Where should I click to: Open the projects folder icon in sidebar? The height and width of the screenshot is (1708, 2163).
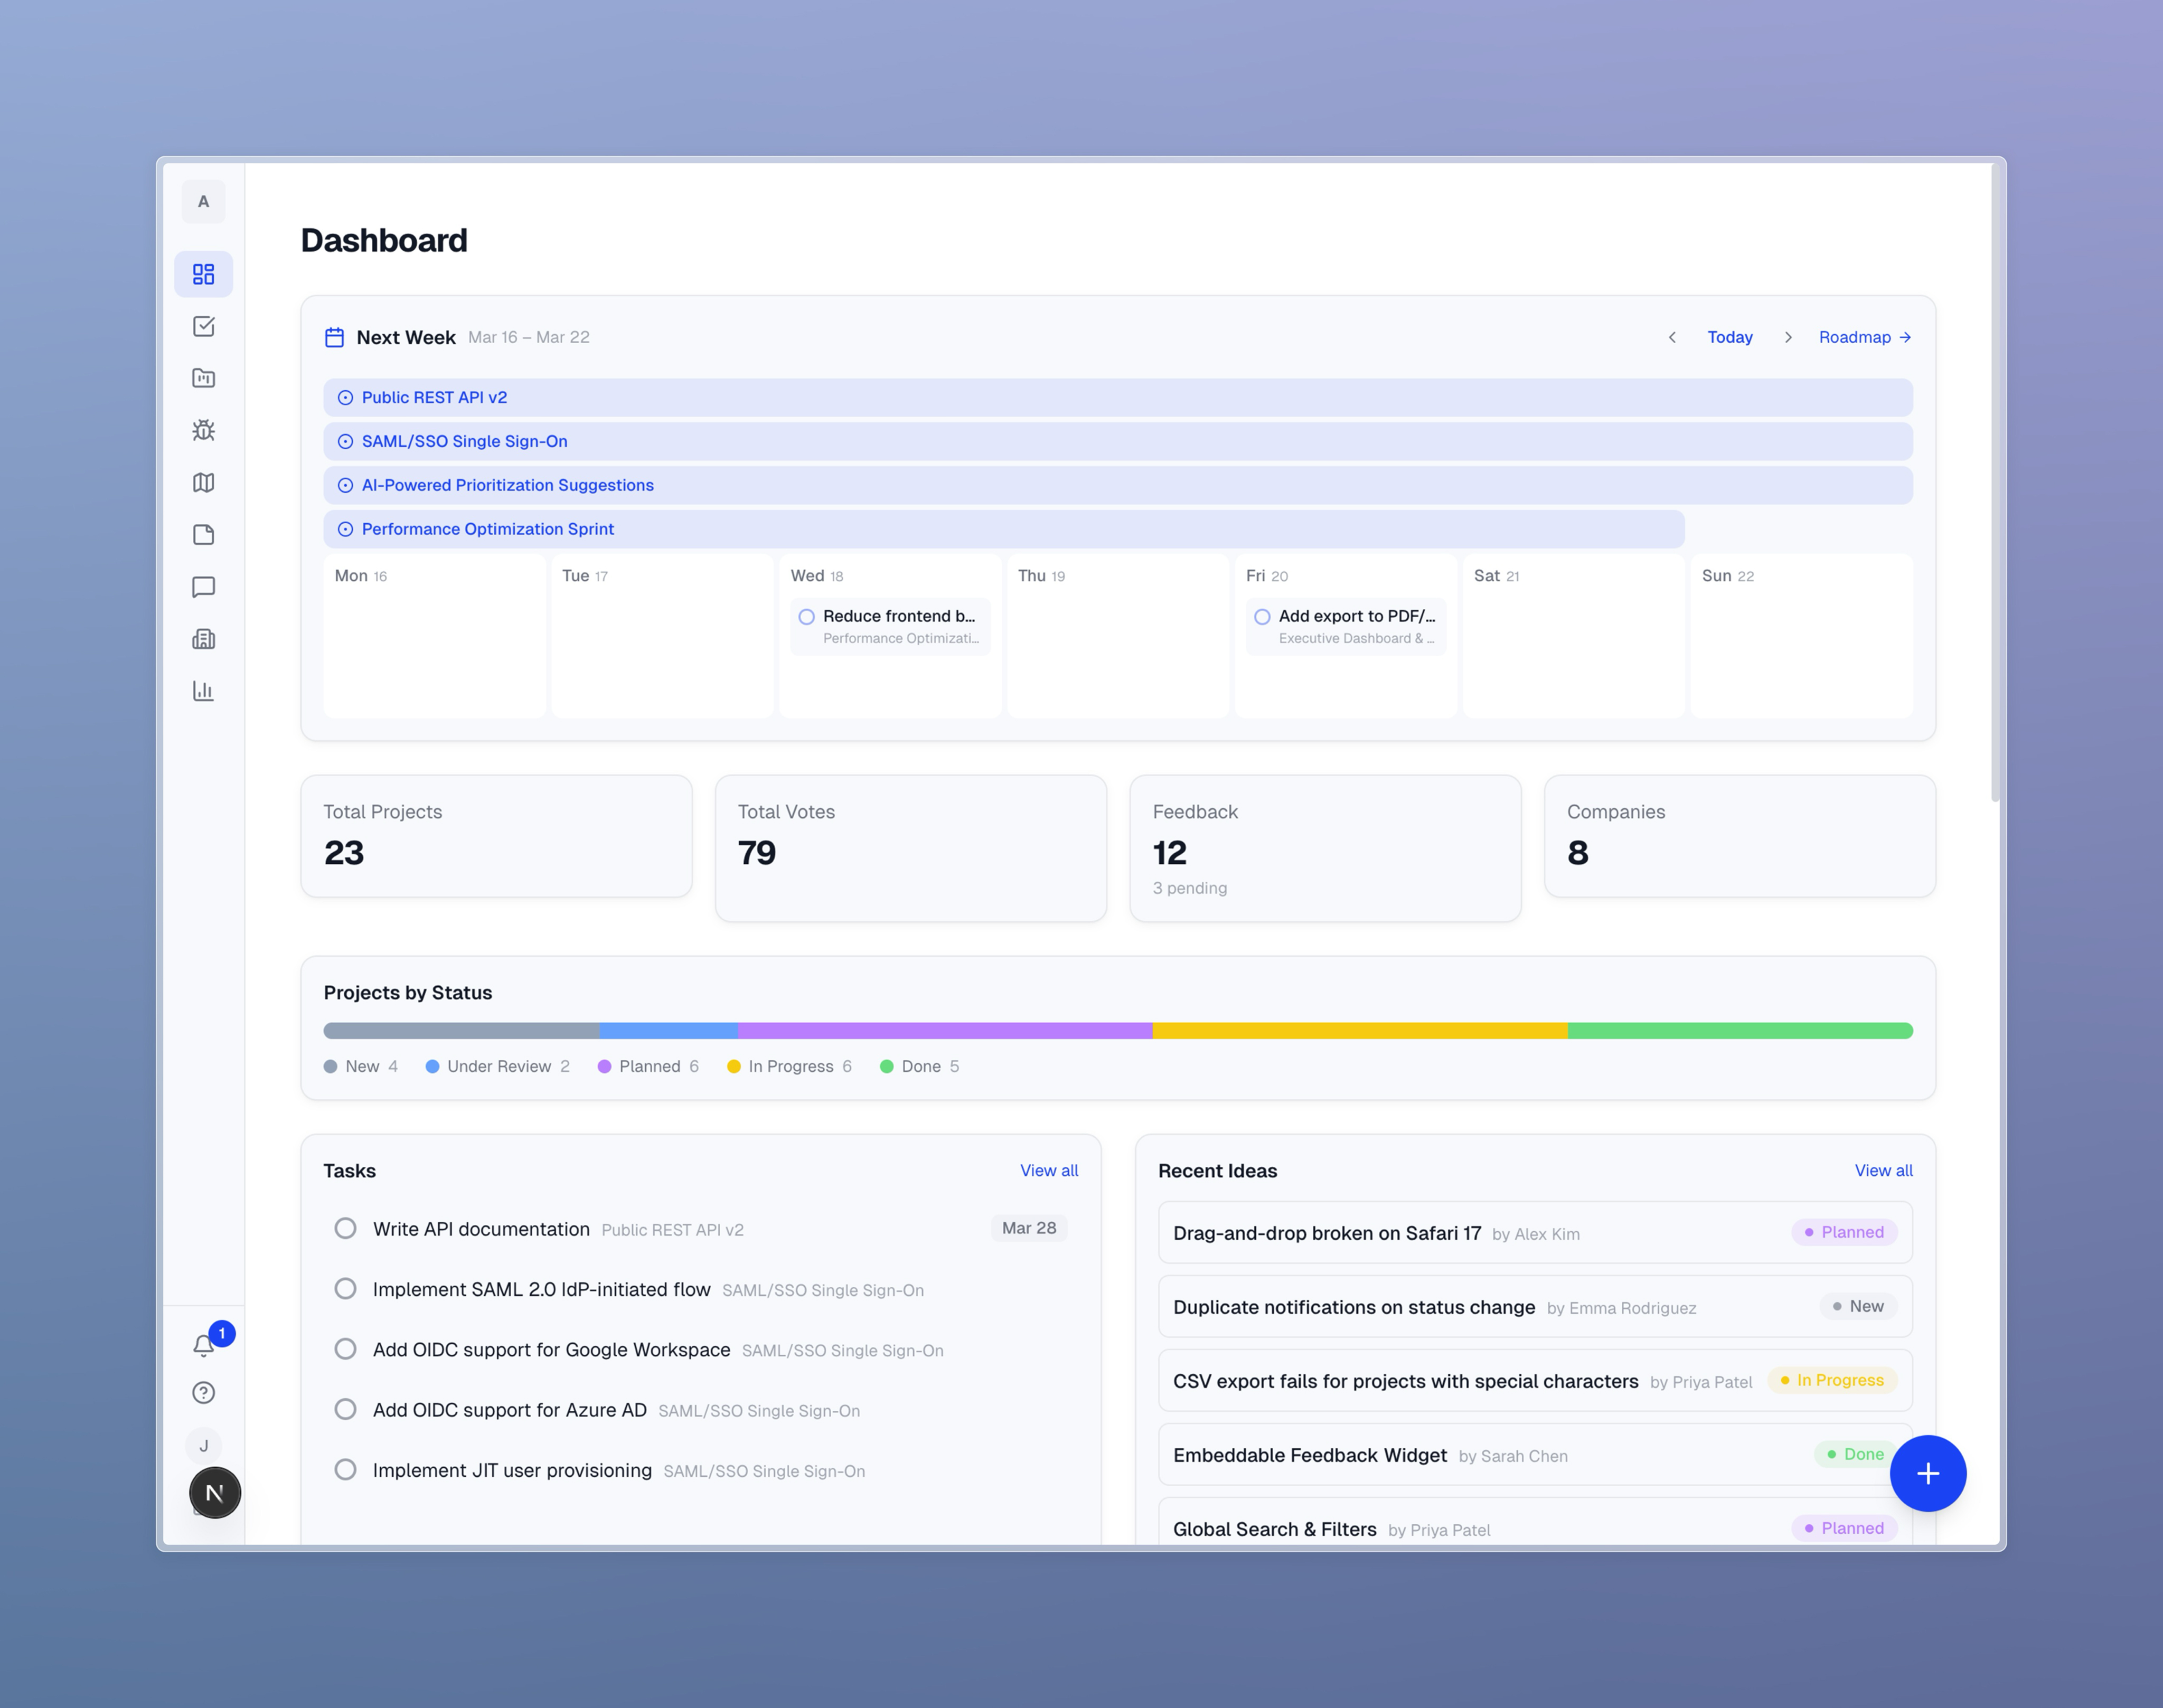(203, 378)
